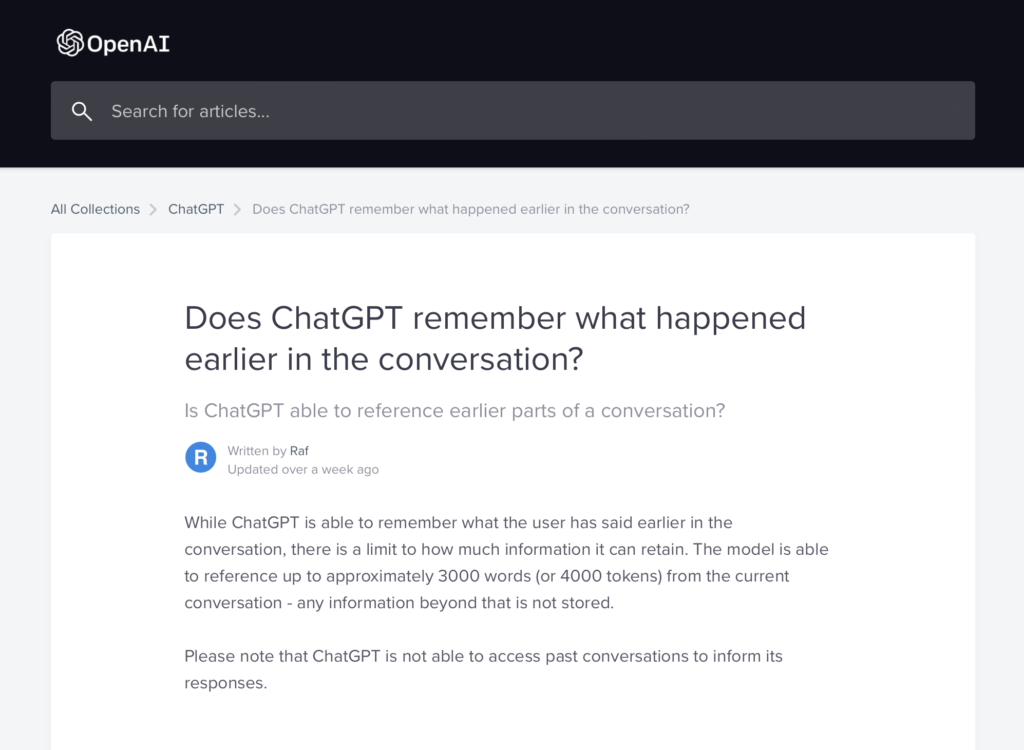Click the Written by label

257,451
